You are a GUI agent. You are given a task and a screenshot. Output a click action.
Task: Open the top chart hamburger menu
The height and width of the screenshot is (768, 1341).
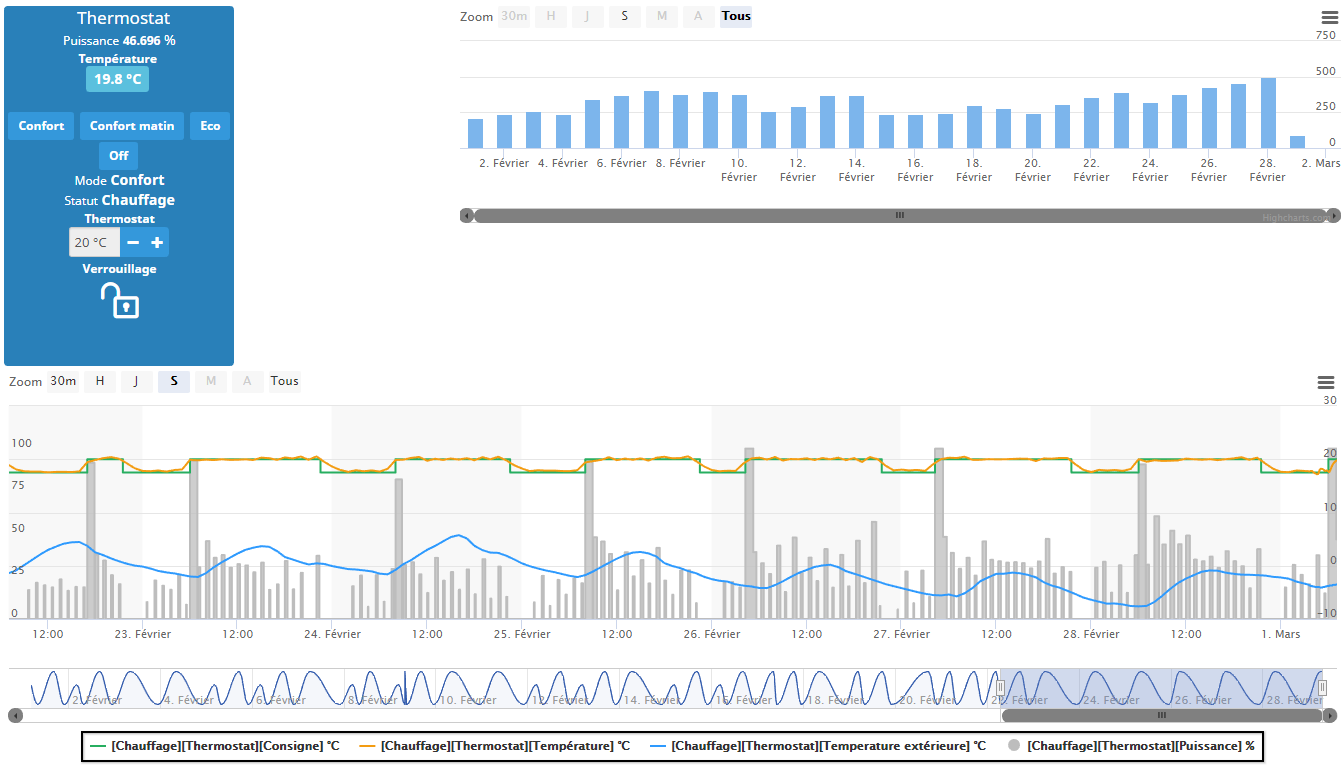pos(1329,17)
